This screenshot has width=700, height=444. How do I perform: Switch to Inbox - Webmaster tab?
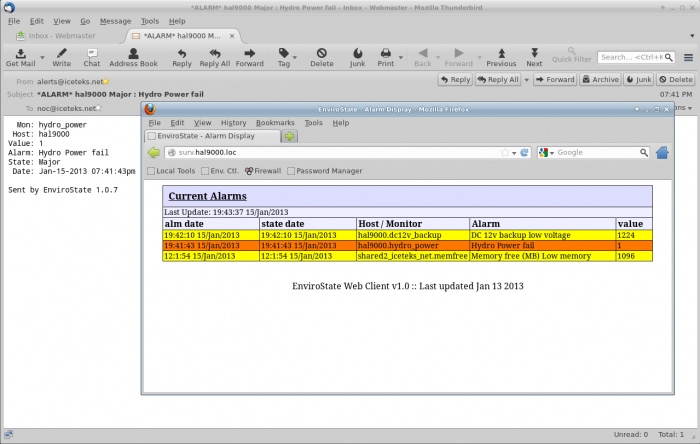pos(56,36)
